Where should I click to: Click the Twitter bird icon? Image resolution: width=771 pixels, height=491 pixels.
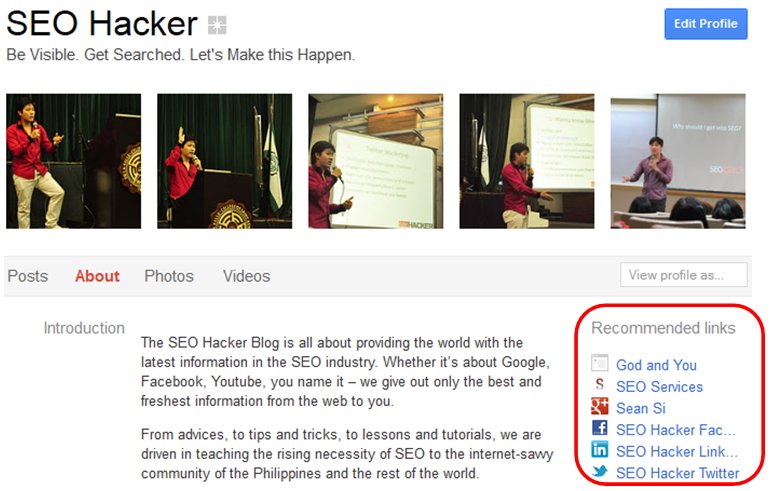click(x=599, y=471)
